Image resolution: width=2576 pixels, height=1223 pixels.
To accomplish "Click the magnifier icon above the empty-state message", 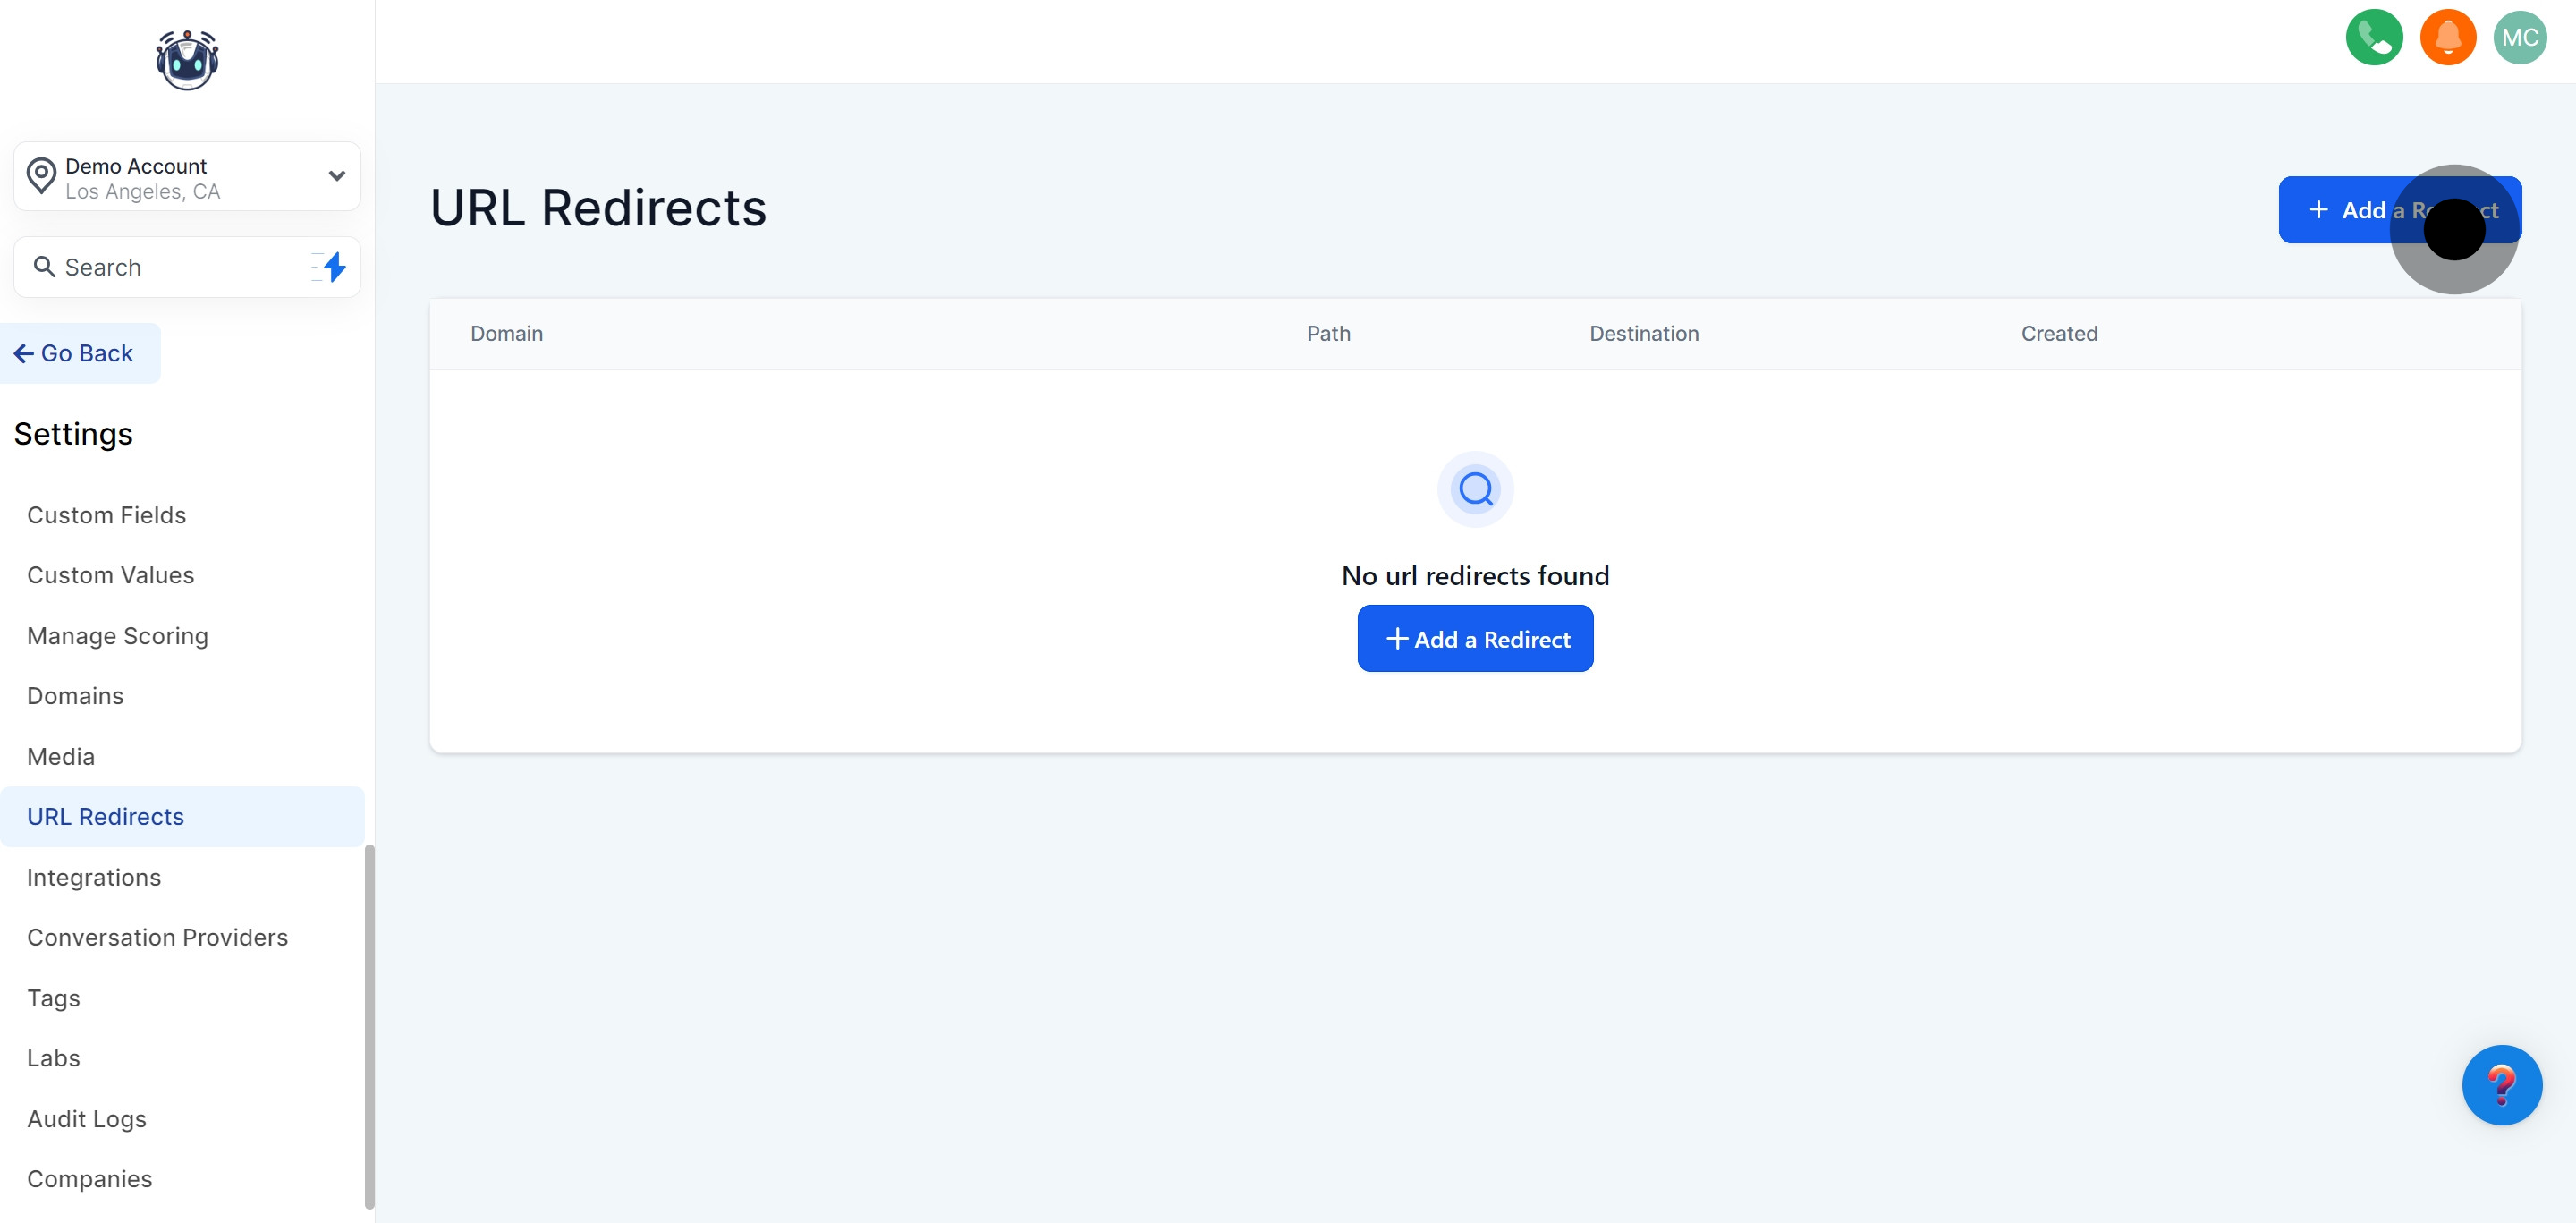I will tap(1475, 490).
